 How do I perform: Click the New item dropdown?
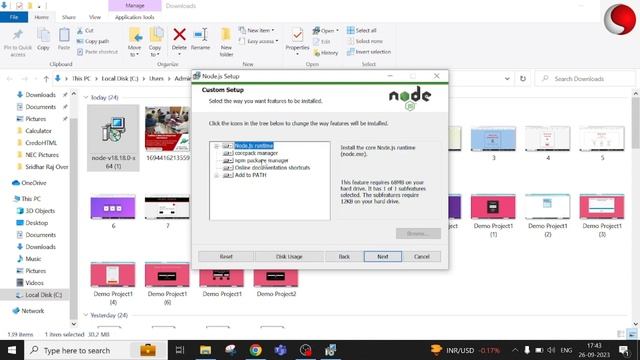tap(257, 31)
